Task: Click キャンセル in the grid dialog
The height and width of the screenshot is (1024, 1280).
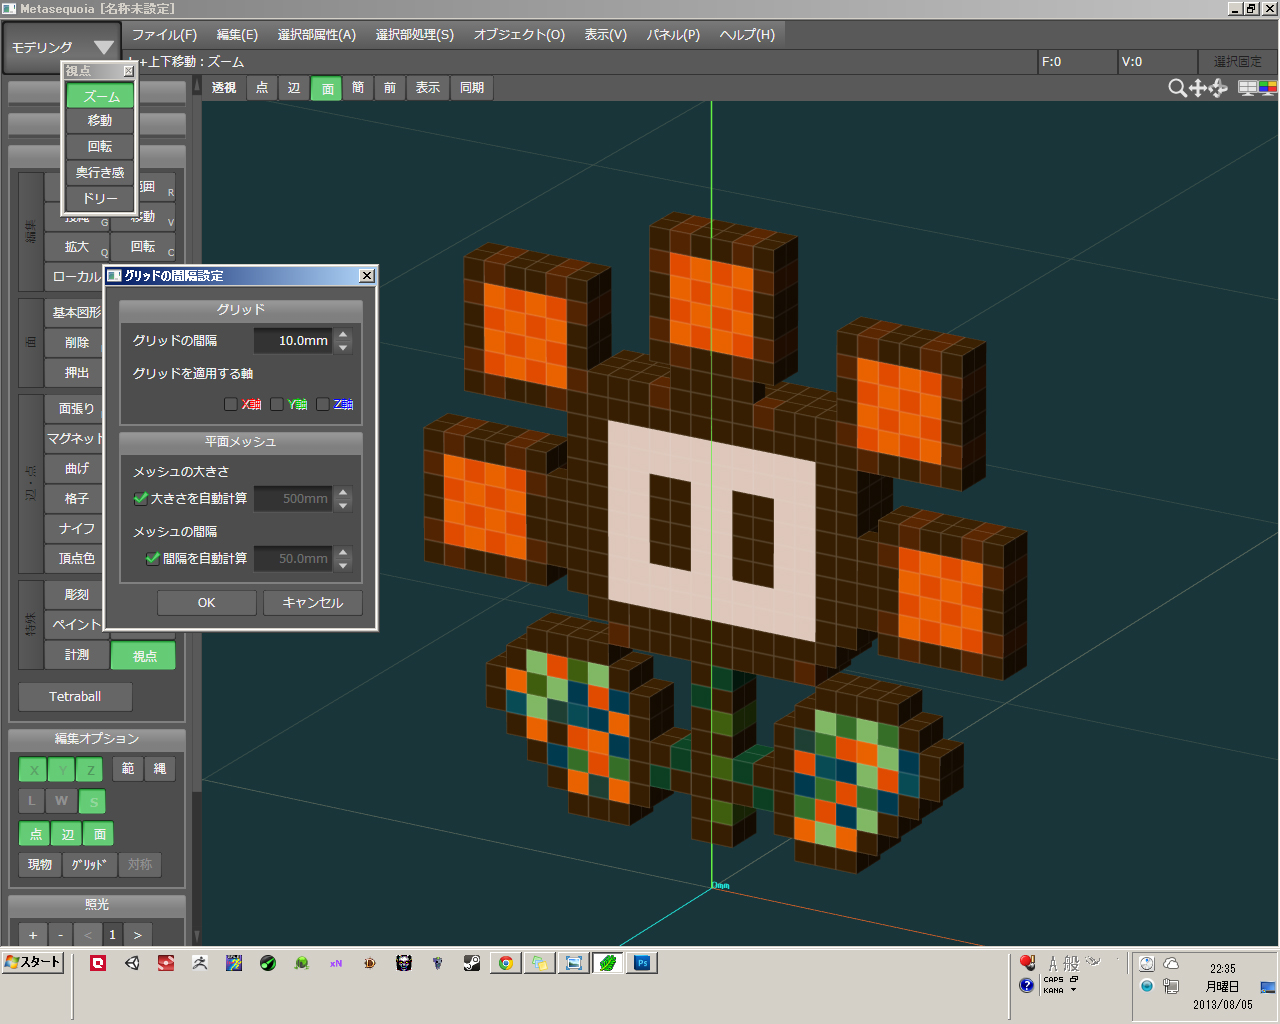Action: point(312,603)
